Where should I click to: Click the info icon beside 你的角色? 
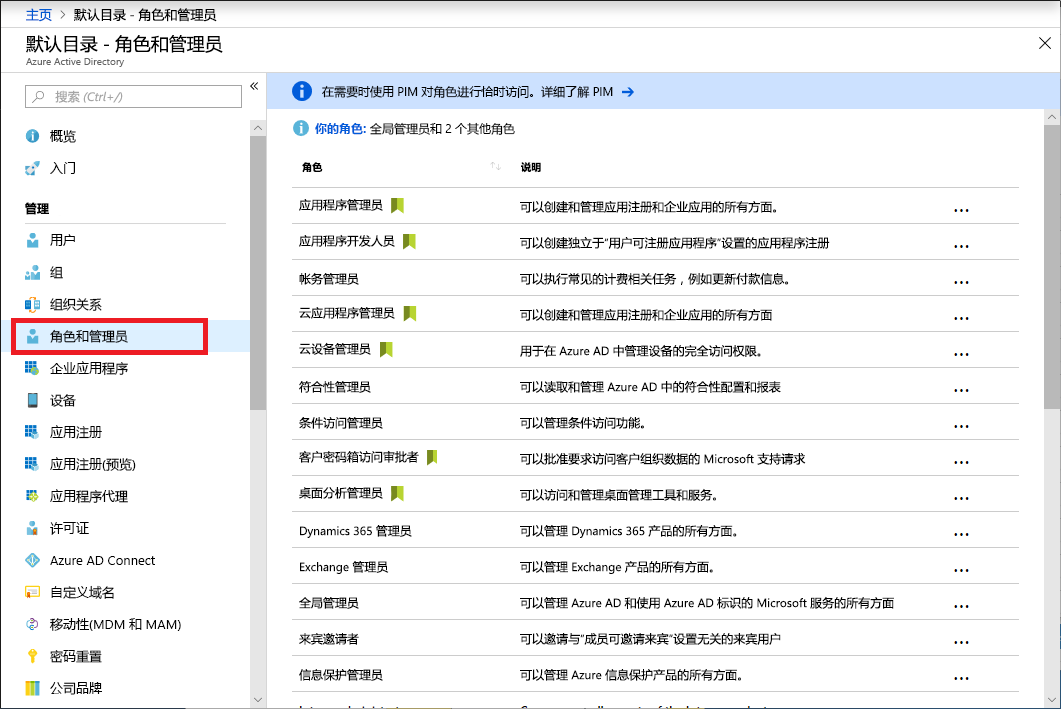[300, 128]
